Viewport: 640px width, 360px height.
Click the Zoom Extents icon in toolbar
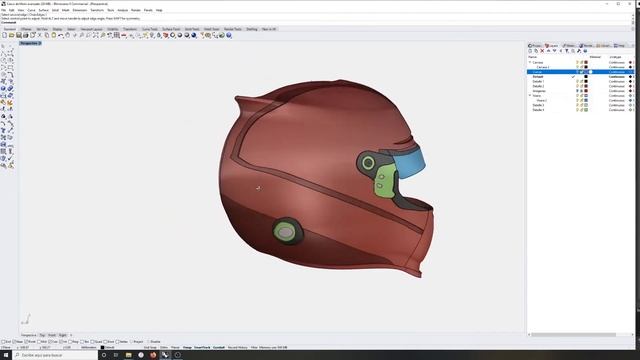[96, 36]
